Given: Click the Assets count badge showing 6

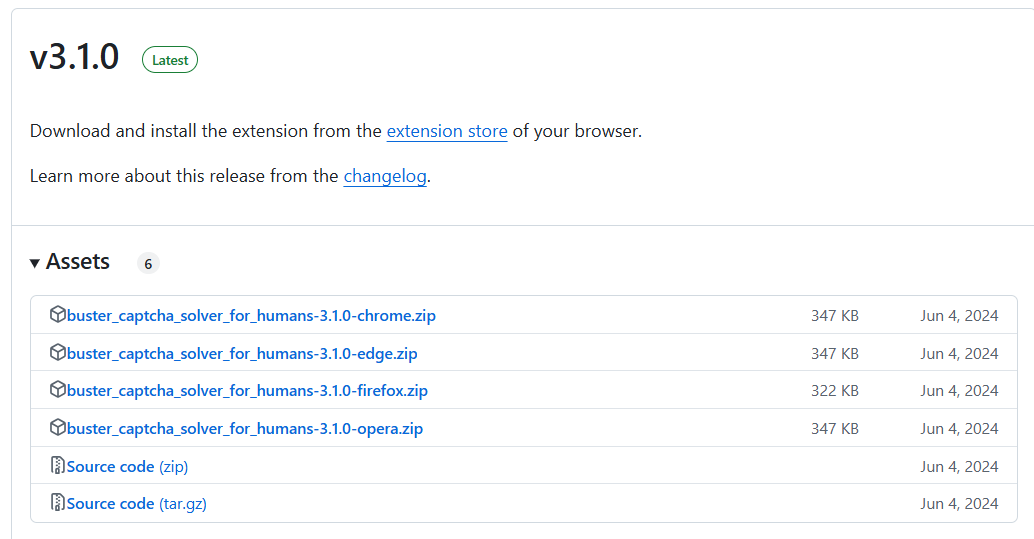Looking at the screenshot, I should pyautogui.click(x=148, y=264).
